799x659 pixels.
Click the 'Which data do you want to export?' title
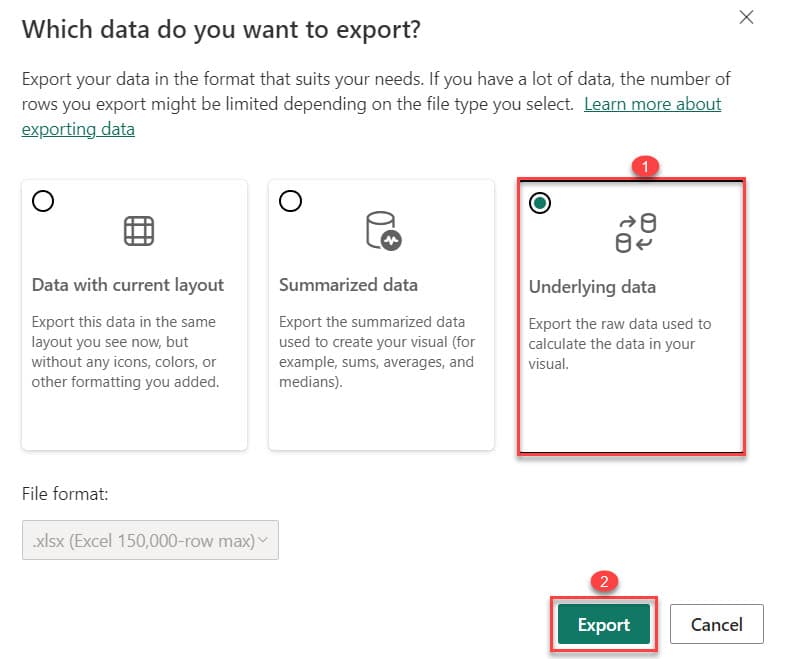221,30
